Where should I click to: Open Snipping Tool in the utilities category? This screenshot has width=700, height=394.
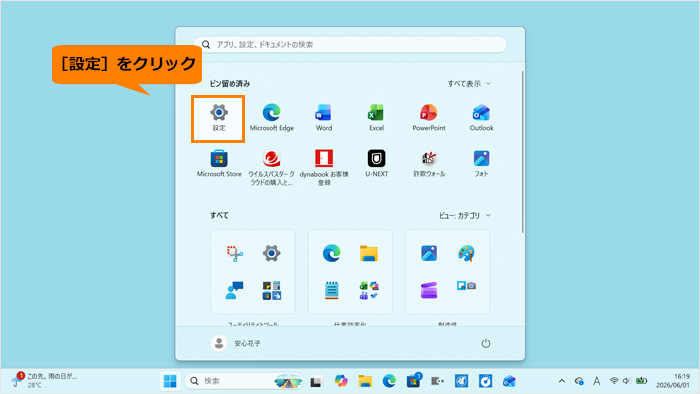click(x=235, y=253)
